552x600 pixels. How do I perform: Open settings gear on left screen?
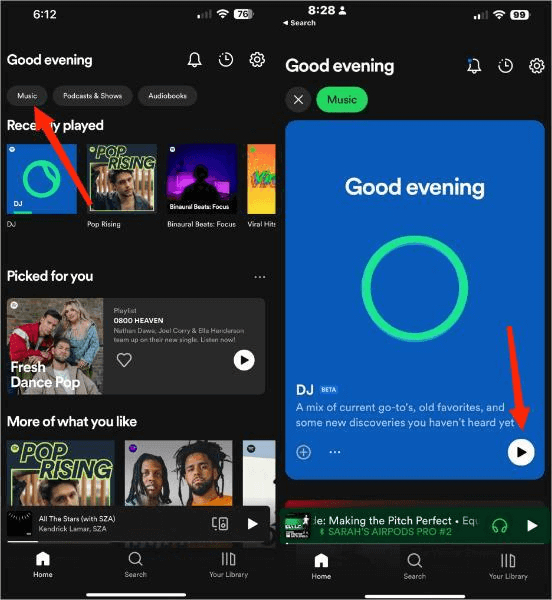click(257, 60)
